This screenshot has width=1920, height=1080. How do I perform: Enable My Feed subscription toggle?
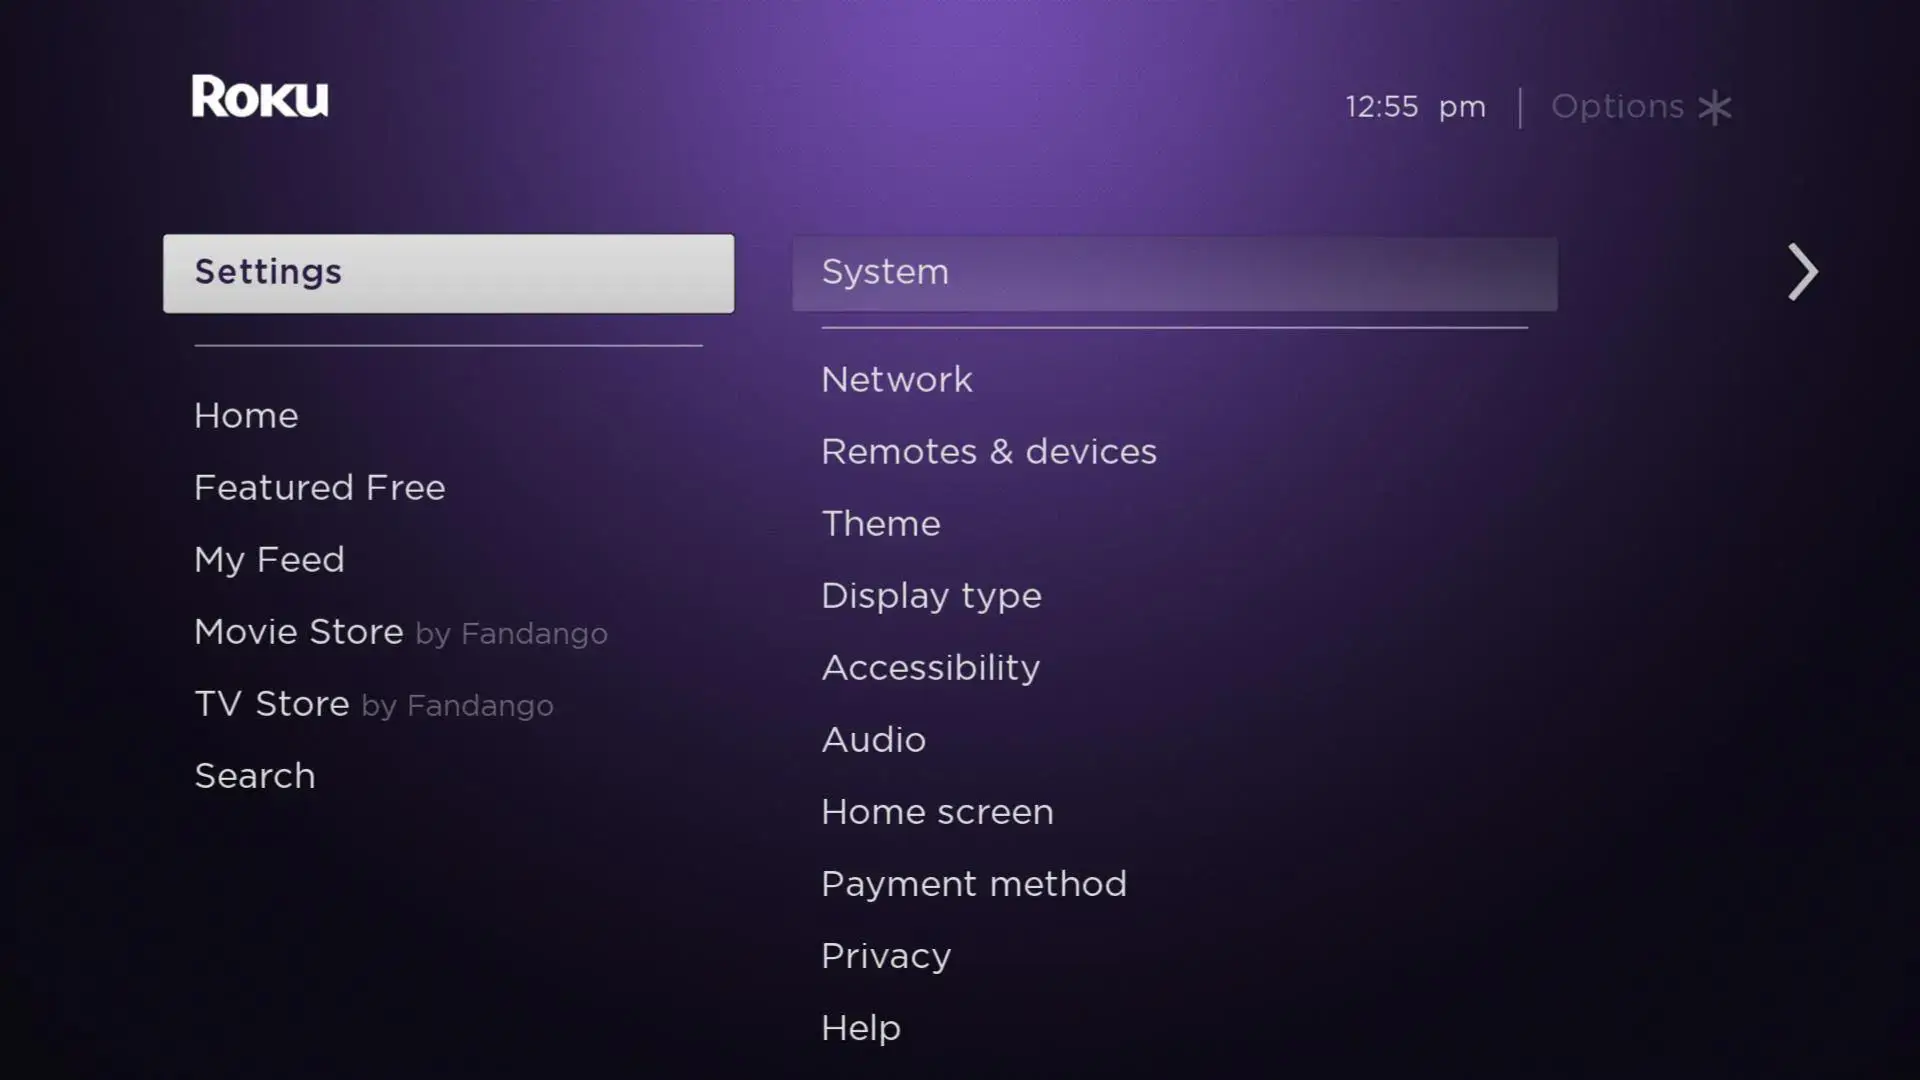point(269,558)
